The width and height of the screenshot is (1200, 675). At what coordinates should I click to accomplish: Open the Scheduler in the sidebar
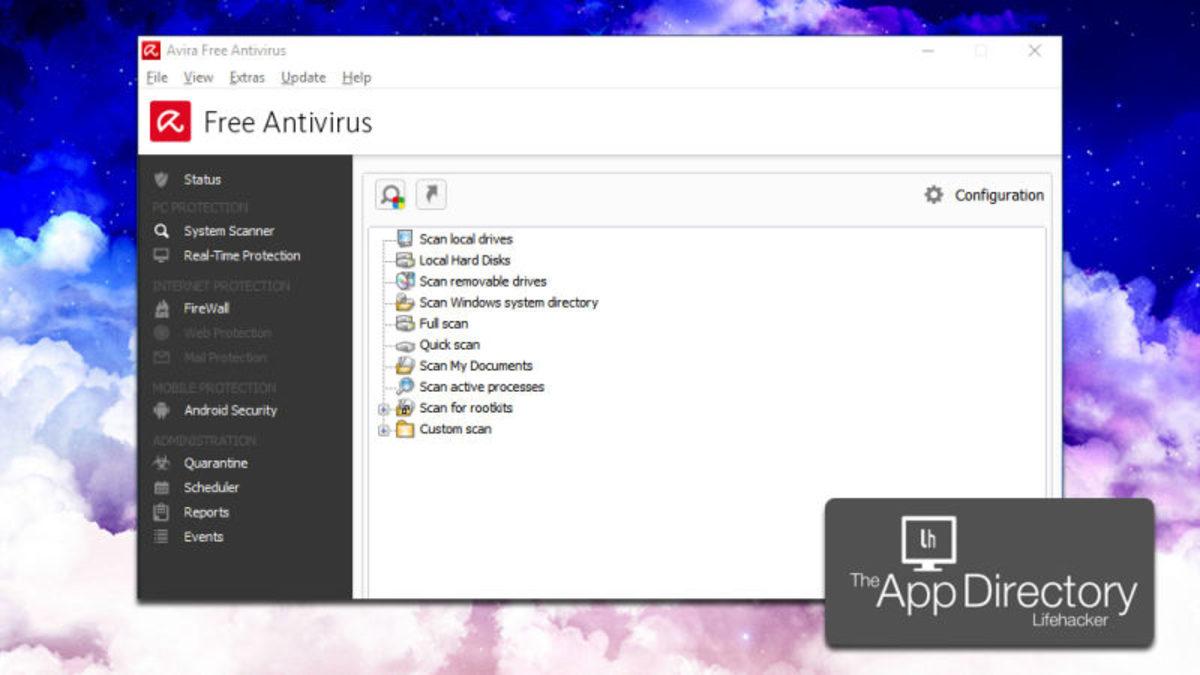pos(211,488)
